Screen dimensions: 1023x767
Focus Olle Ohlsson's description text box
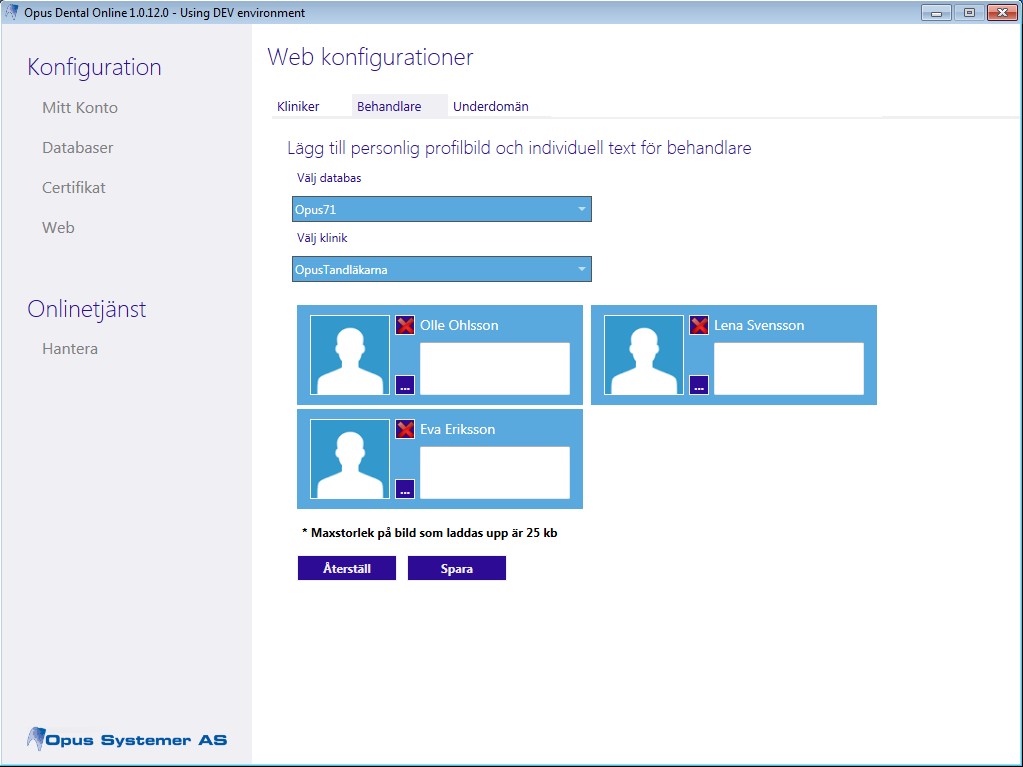coord(495,368)
